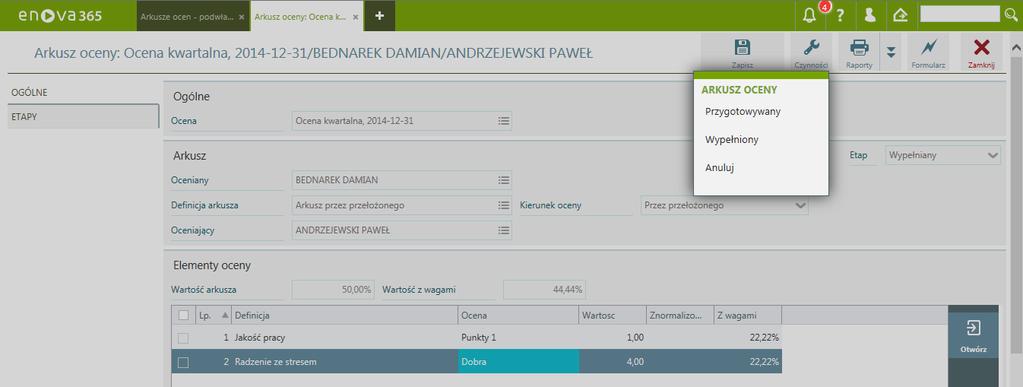The height and width of the screenshot is (387, 1023).
Task: Tick the checkbox for Radzenie ze stresem row
Action: coord(183,362)
